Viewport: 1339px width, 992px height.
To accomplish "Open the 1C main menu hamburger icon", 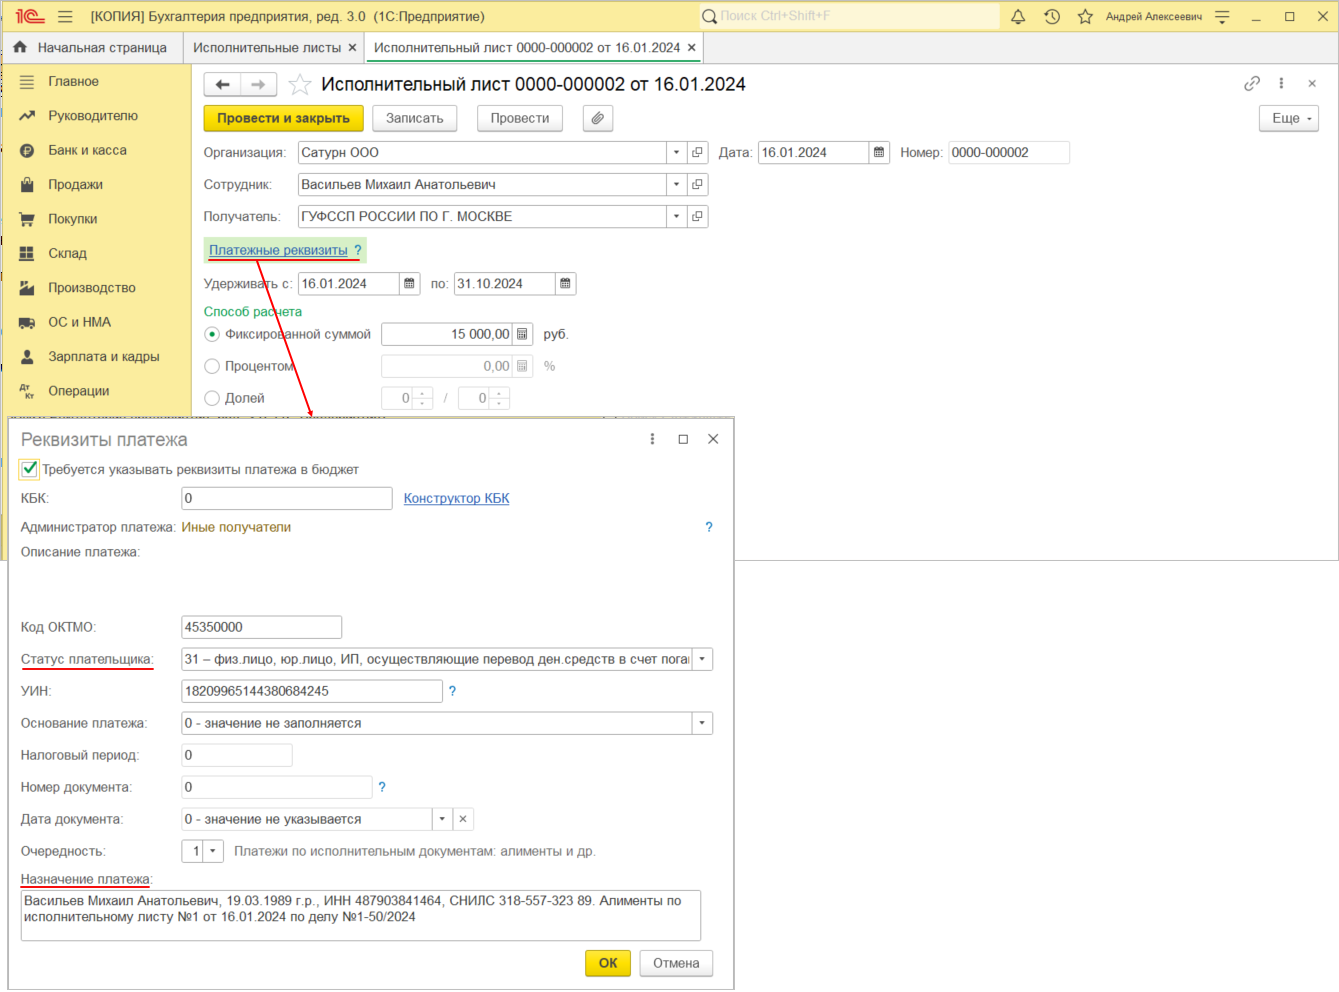I will 66,17.
